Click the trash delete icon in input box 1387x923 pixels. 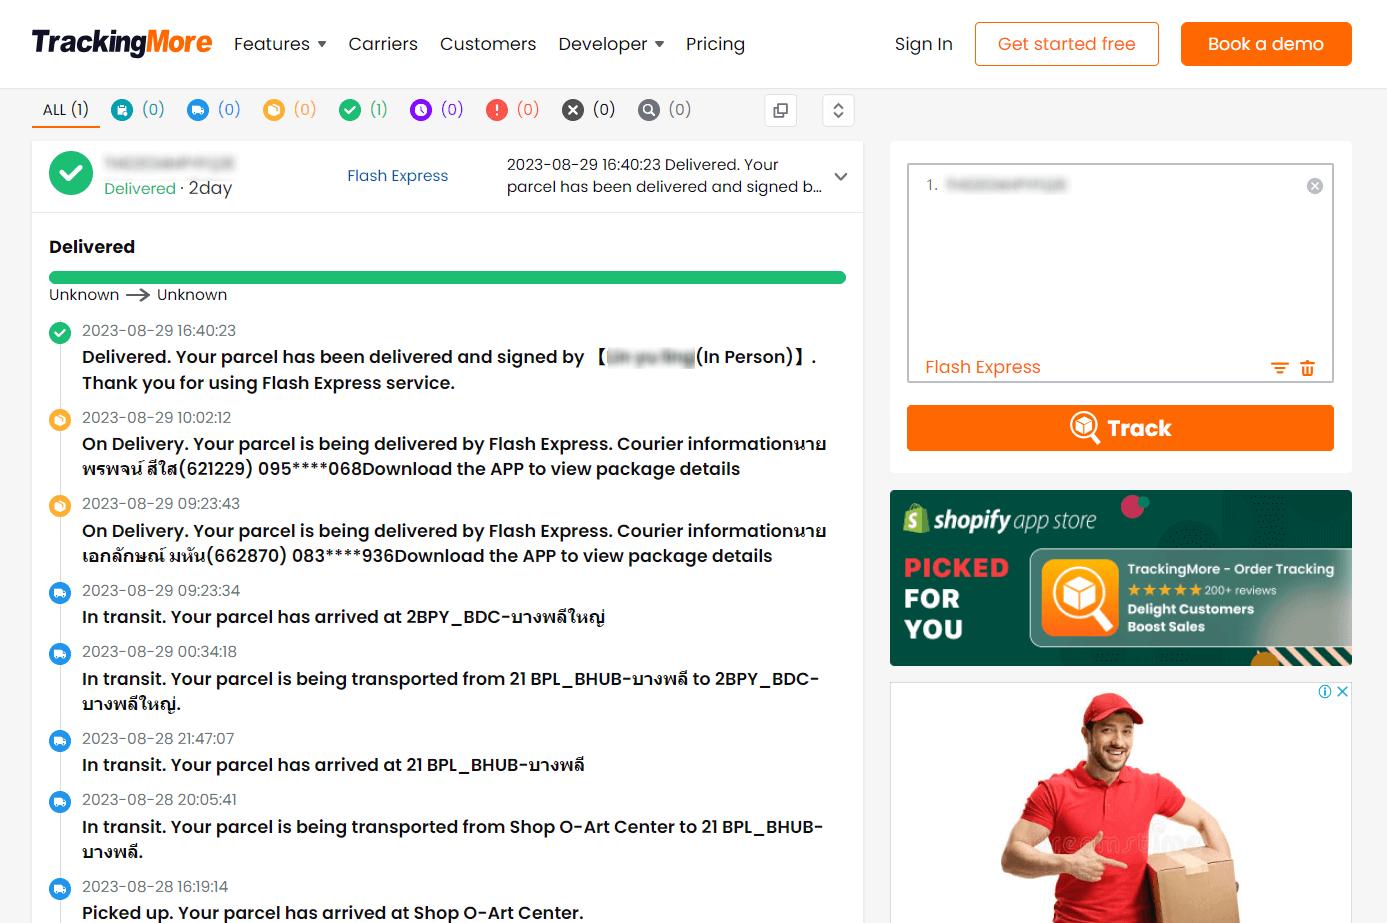(x=1307, y=368)
